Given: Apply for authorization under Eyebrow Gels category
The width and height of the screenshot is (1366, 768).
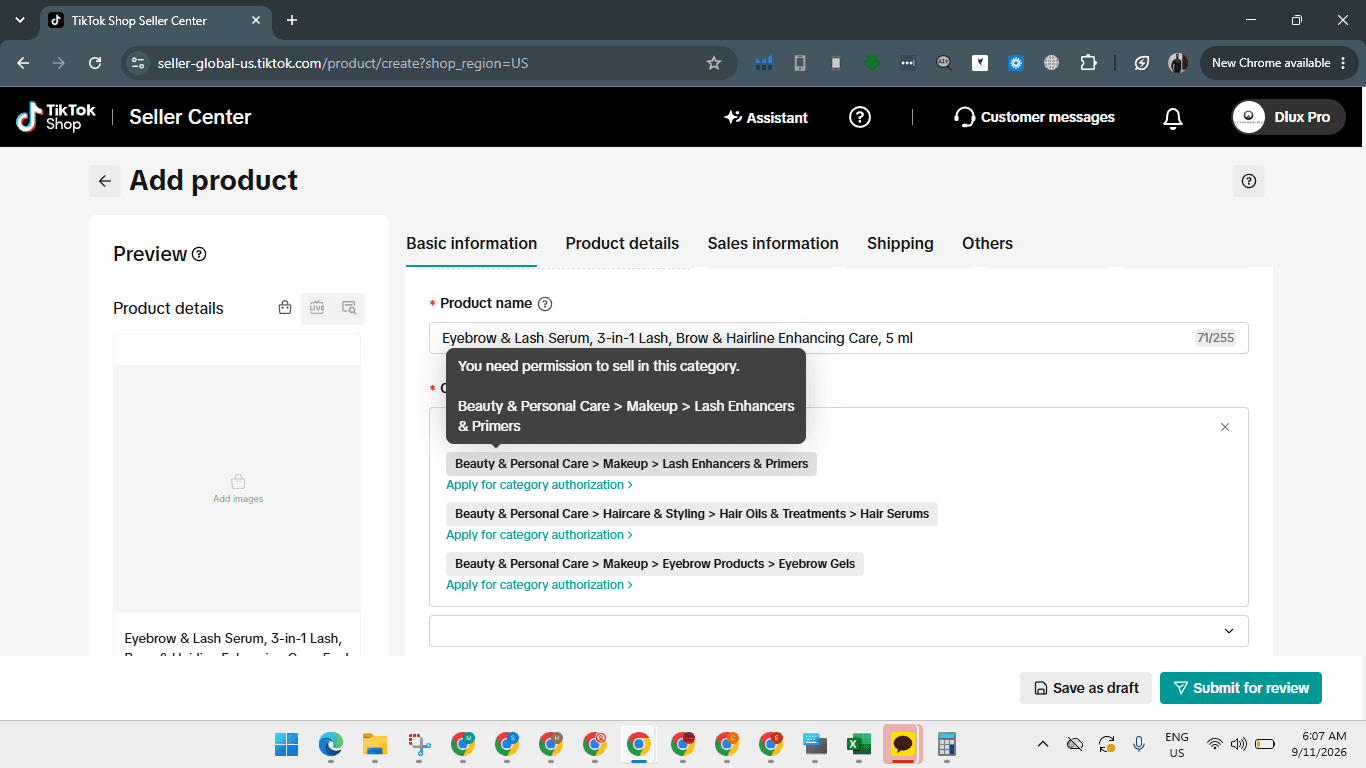Looking at the screenshot, I should pos(539,585).
